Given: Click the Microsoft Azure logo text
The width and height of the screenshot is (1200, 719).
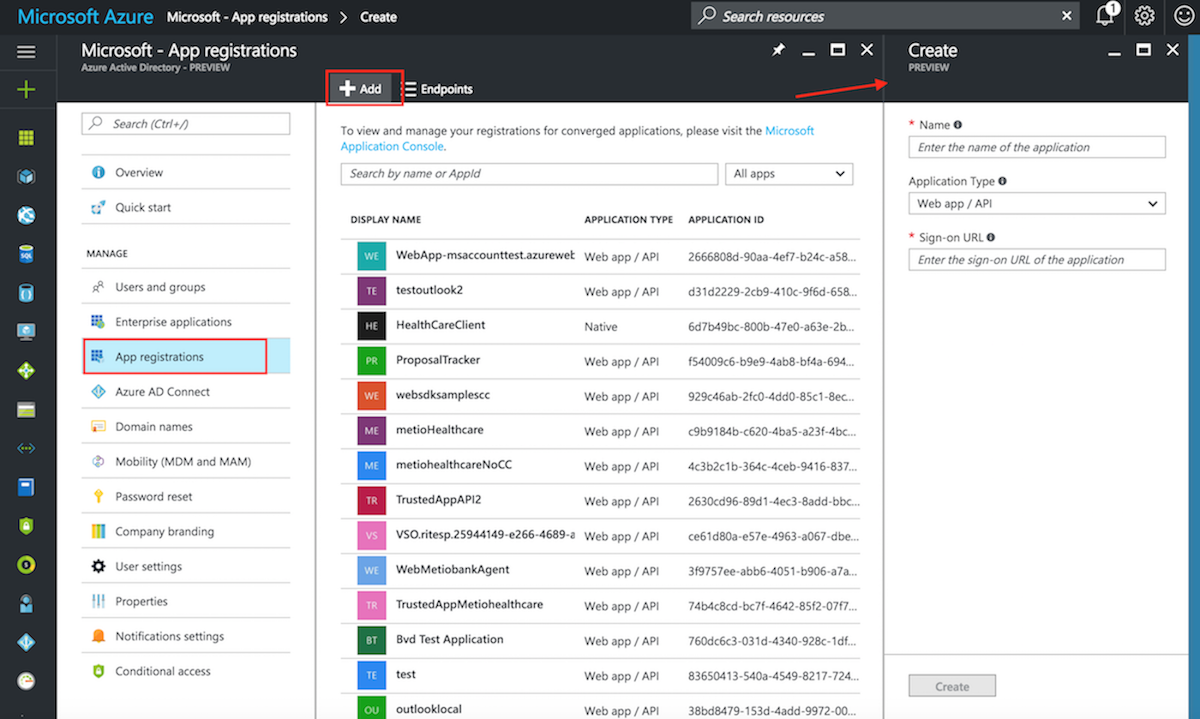Looking at the screenshot, I should point(85,17).
